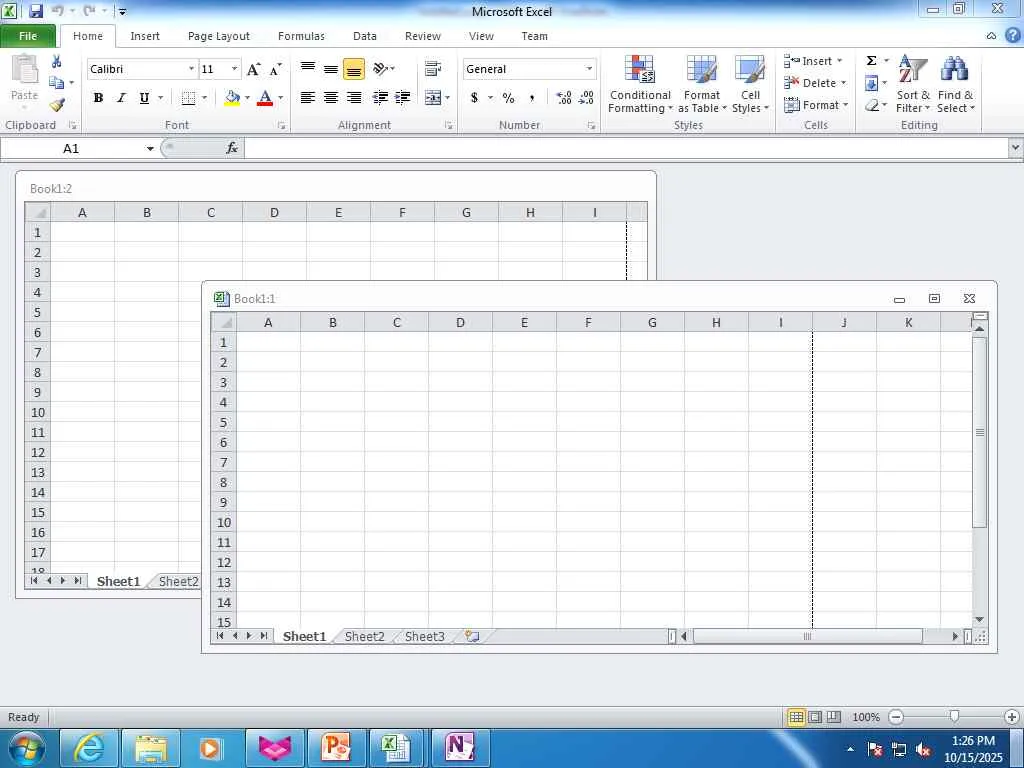Click the Fill down icon in Editing
The image size is (1024, 768).
pyautogui.click(x=871, y=83)
